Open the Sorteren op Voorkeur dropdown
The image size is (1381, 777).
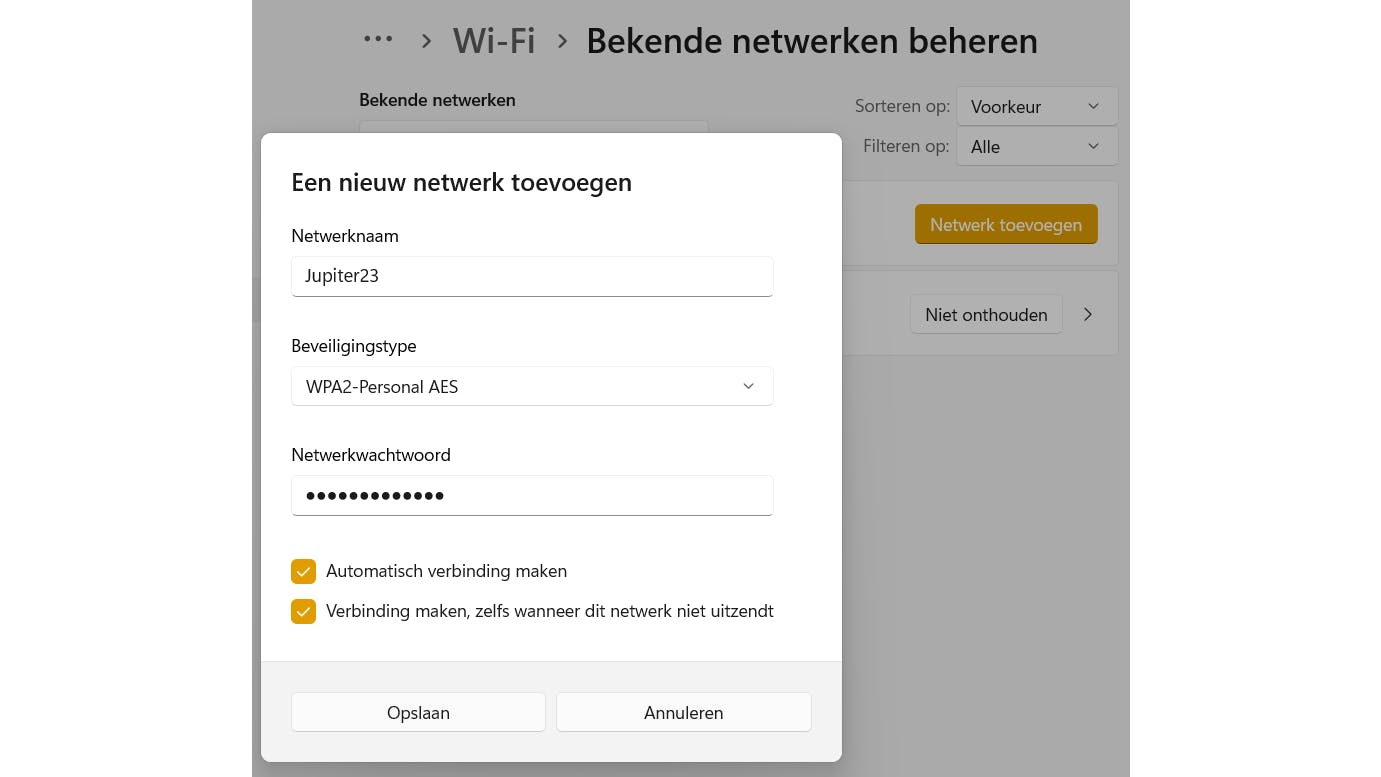pyautogui.click(x=1037, y=106)
